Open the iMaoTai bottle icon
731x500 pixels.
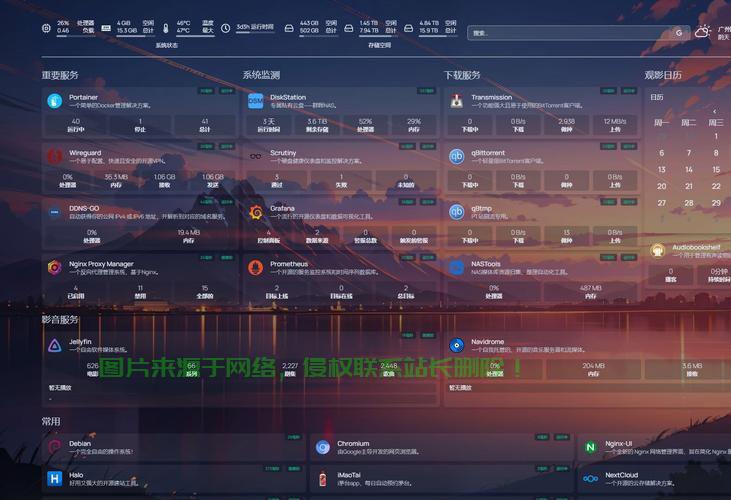323,479
